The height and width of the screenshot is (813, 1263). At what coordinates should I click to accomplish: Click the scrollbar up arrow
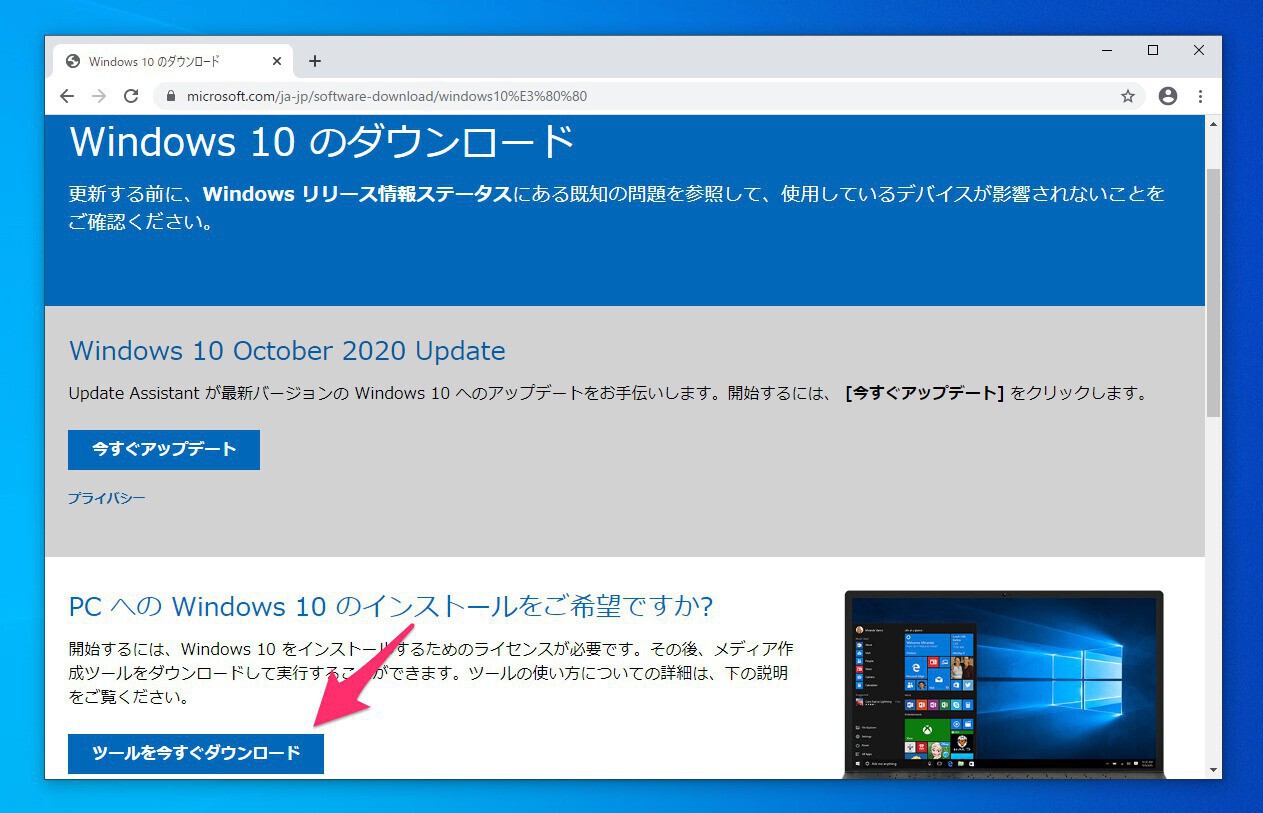pyautogui.click(x=1213, y=123)
